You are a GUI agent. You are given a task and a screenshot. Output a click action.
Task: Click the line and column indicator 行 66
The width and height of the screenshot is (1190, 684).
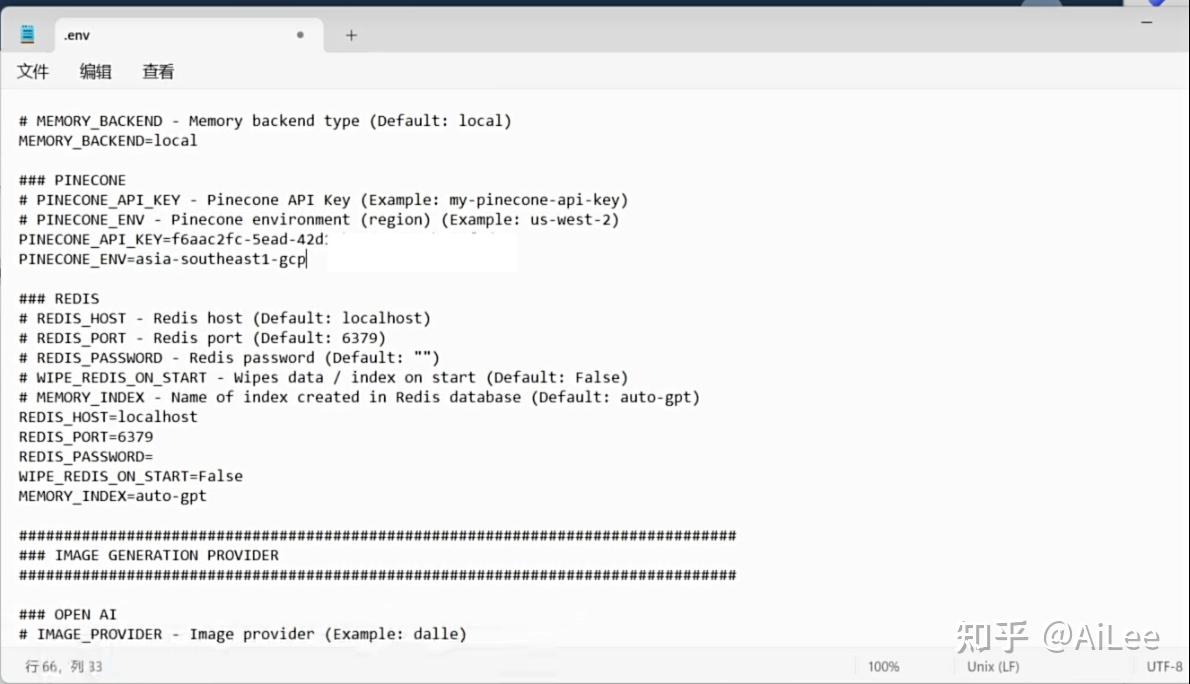click(64, 667)
